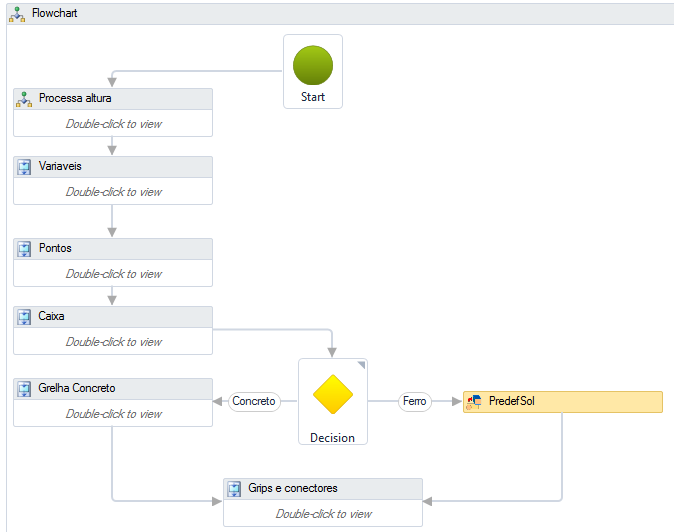Click 'Double-click to view' under Pontos
This screenshot has height=532, width=674.
[113, 274]
